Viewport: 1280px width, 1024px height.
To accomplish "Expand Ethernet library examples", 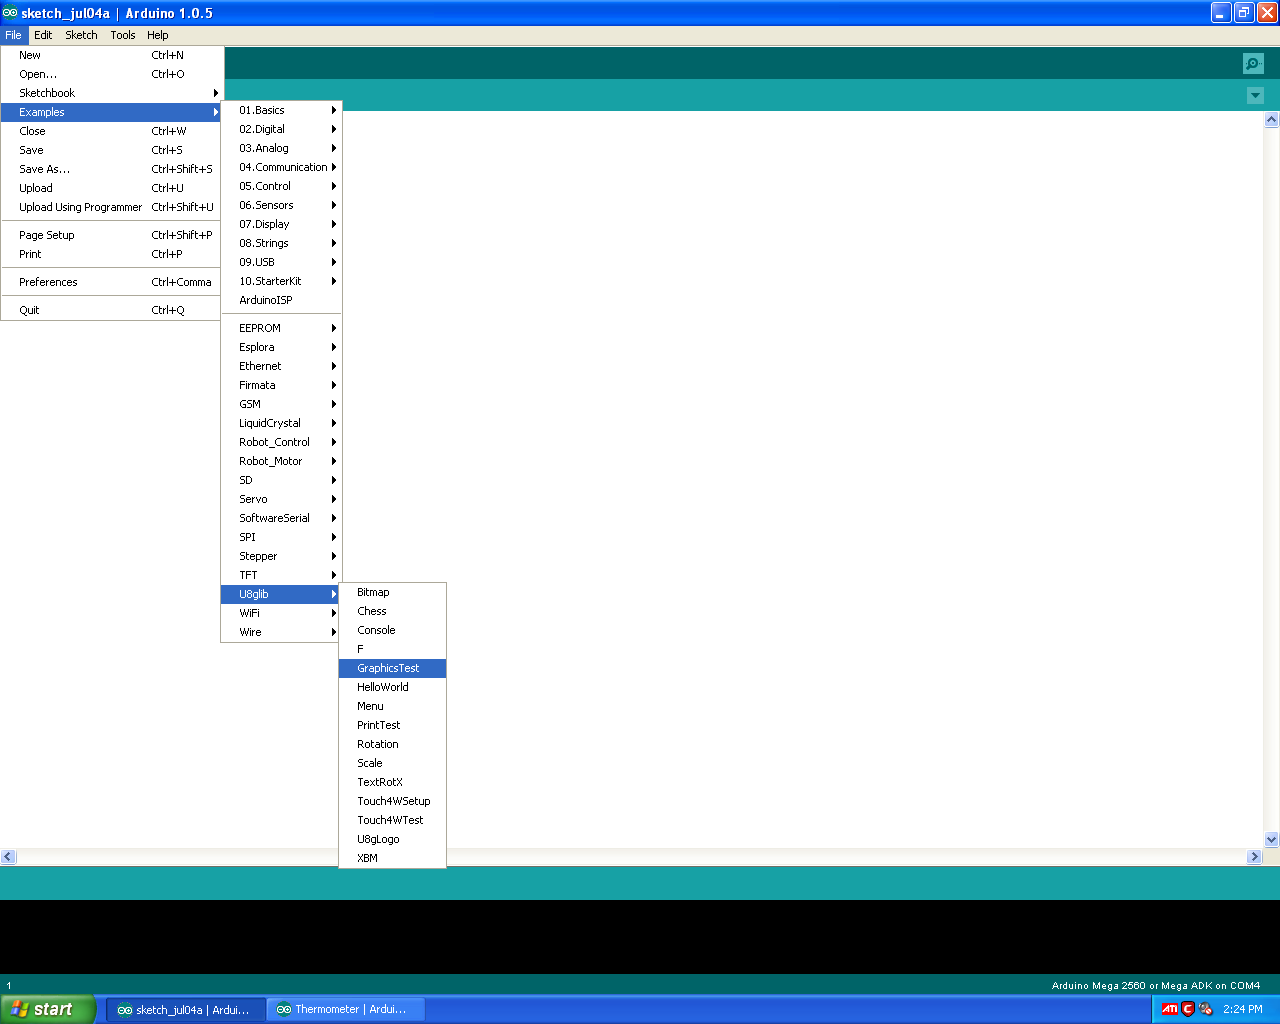I will (281, 366).
